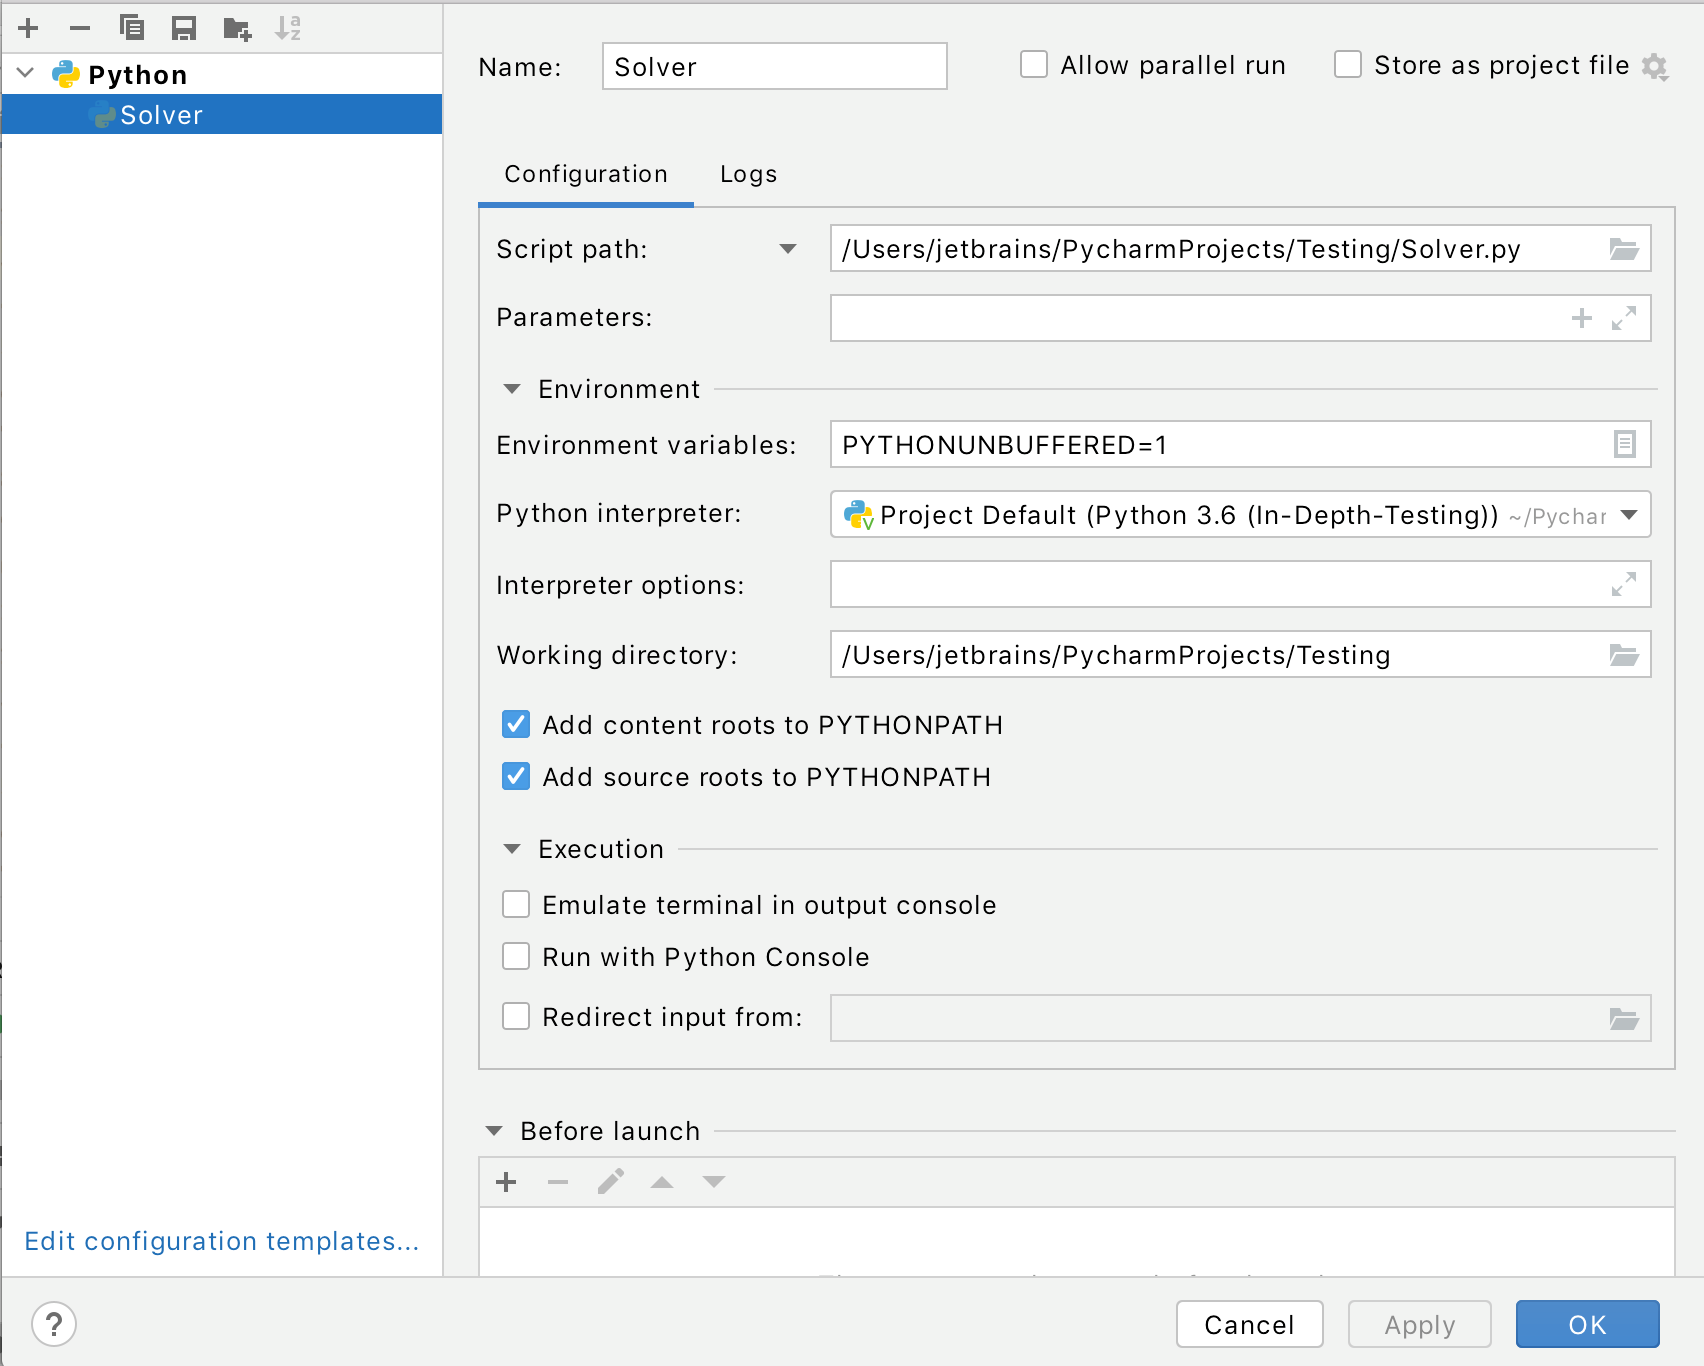Uncheck Add content roots to PYTHONPATH
The width and height of the screenshot is (1704, 1366).
[x=515, y=724]
